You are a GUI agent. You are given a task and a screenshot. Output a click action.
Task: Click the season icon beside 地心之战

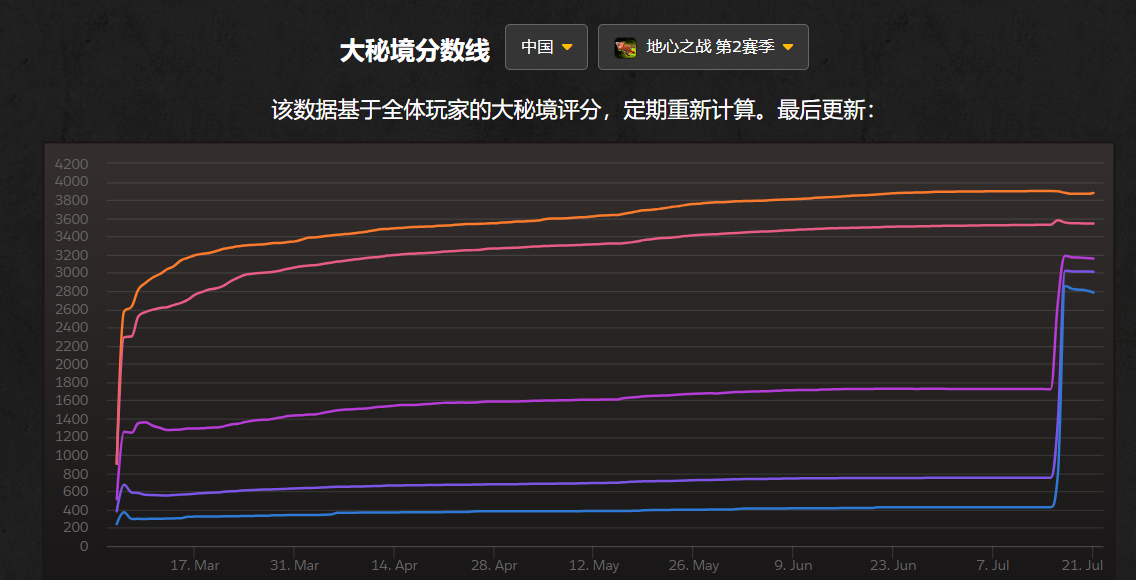(625, 48)
